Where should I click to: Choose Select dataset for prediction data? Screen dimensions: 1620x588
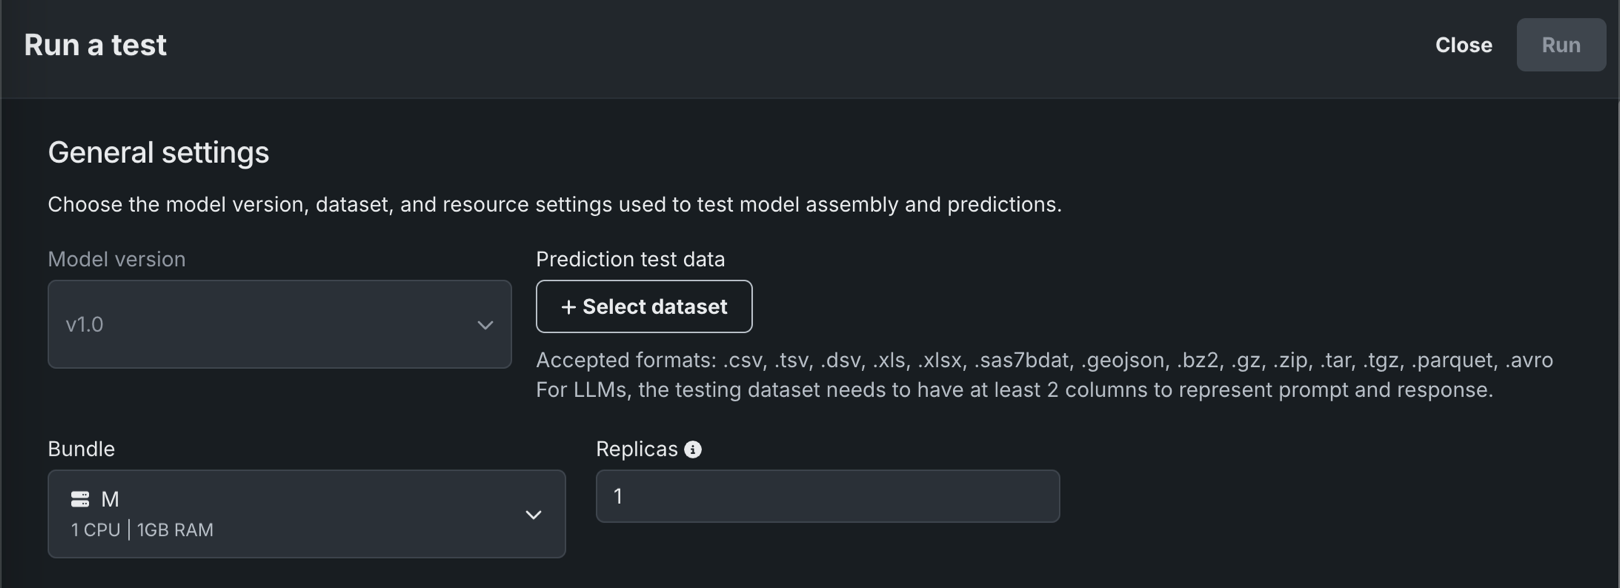pos(644,307)
